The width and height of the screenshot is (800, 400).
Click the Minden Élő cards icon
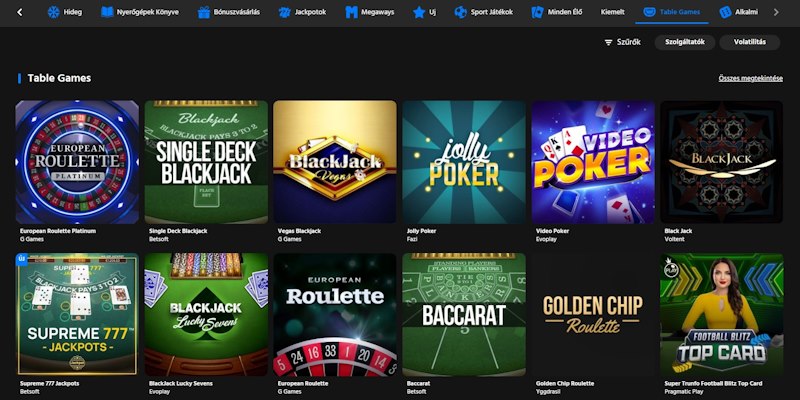click(537, 12)
